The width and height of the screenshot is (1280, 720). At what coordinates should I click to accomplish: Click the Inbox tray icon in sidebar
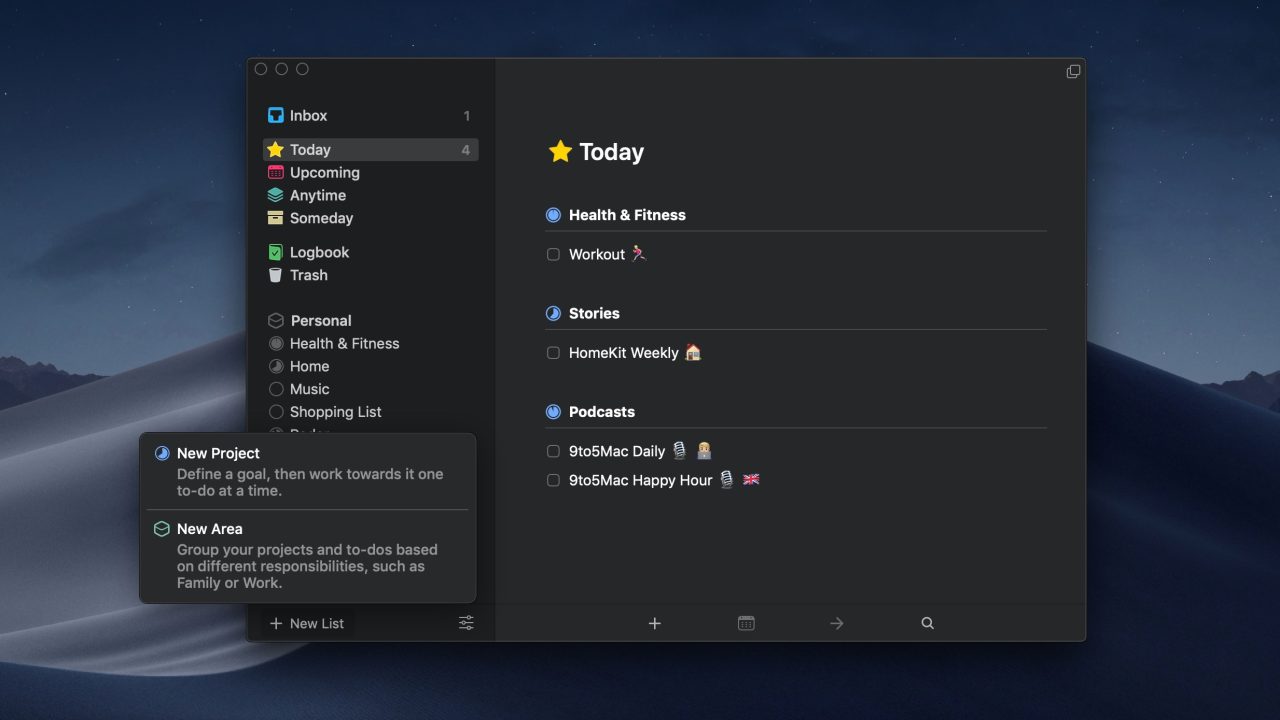pyautogui.click(x=276, y=116)
